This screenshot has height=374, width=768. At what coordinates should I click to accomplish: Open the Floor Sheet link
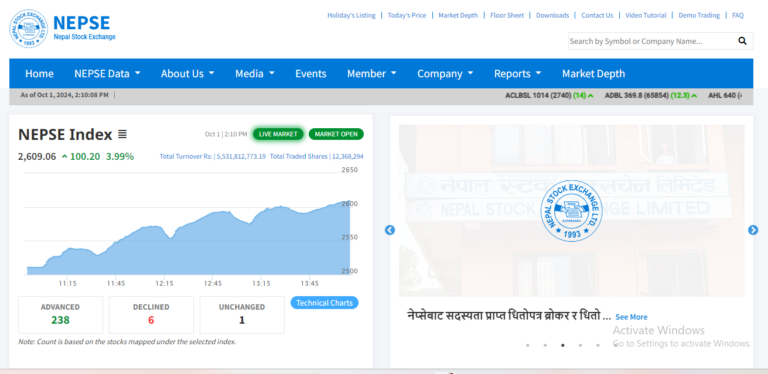[507, 15]
